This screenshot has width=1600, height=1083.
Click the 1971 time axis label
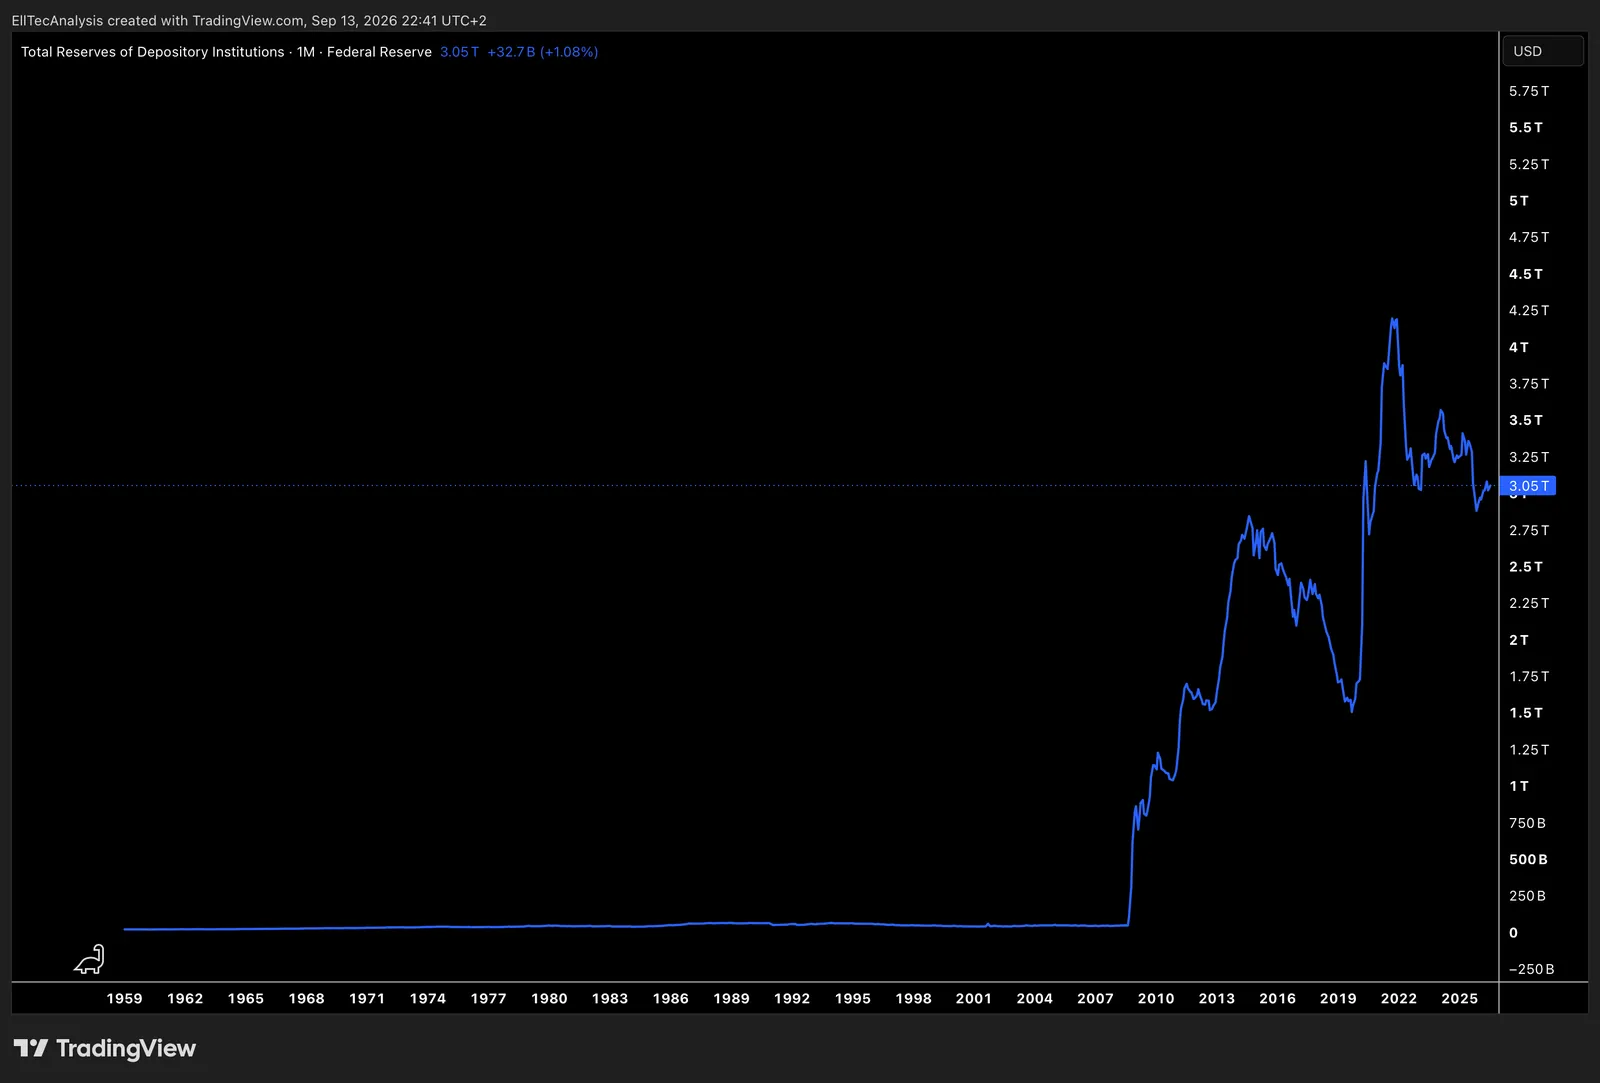(x=367, y=998)
